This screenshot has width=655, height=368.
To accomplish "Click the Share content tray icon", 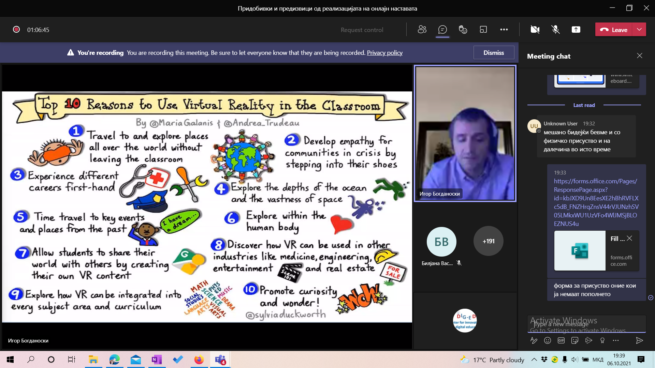I will 576,30.
